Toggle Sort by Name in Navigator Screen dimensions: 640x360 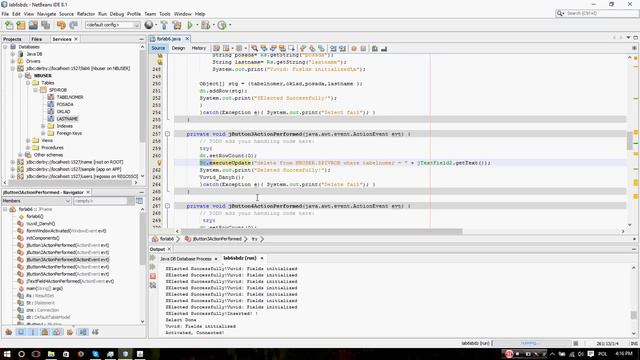point(83,332)
